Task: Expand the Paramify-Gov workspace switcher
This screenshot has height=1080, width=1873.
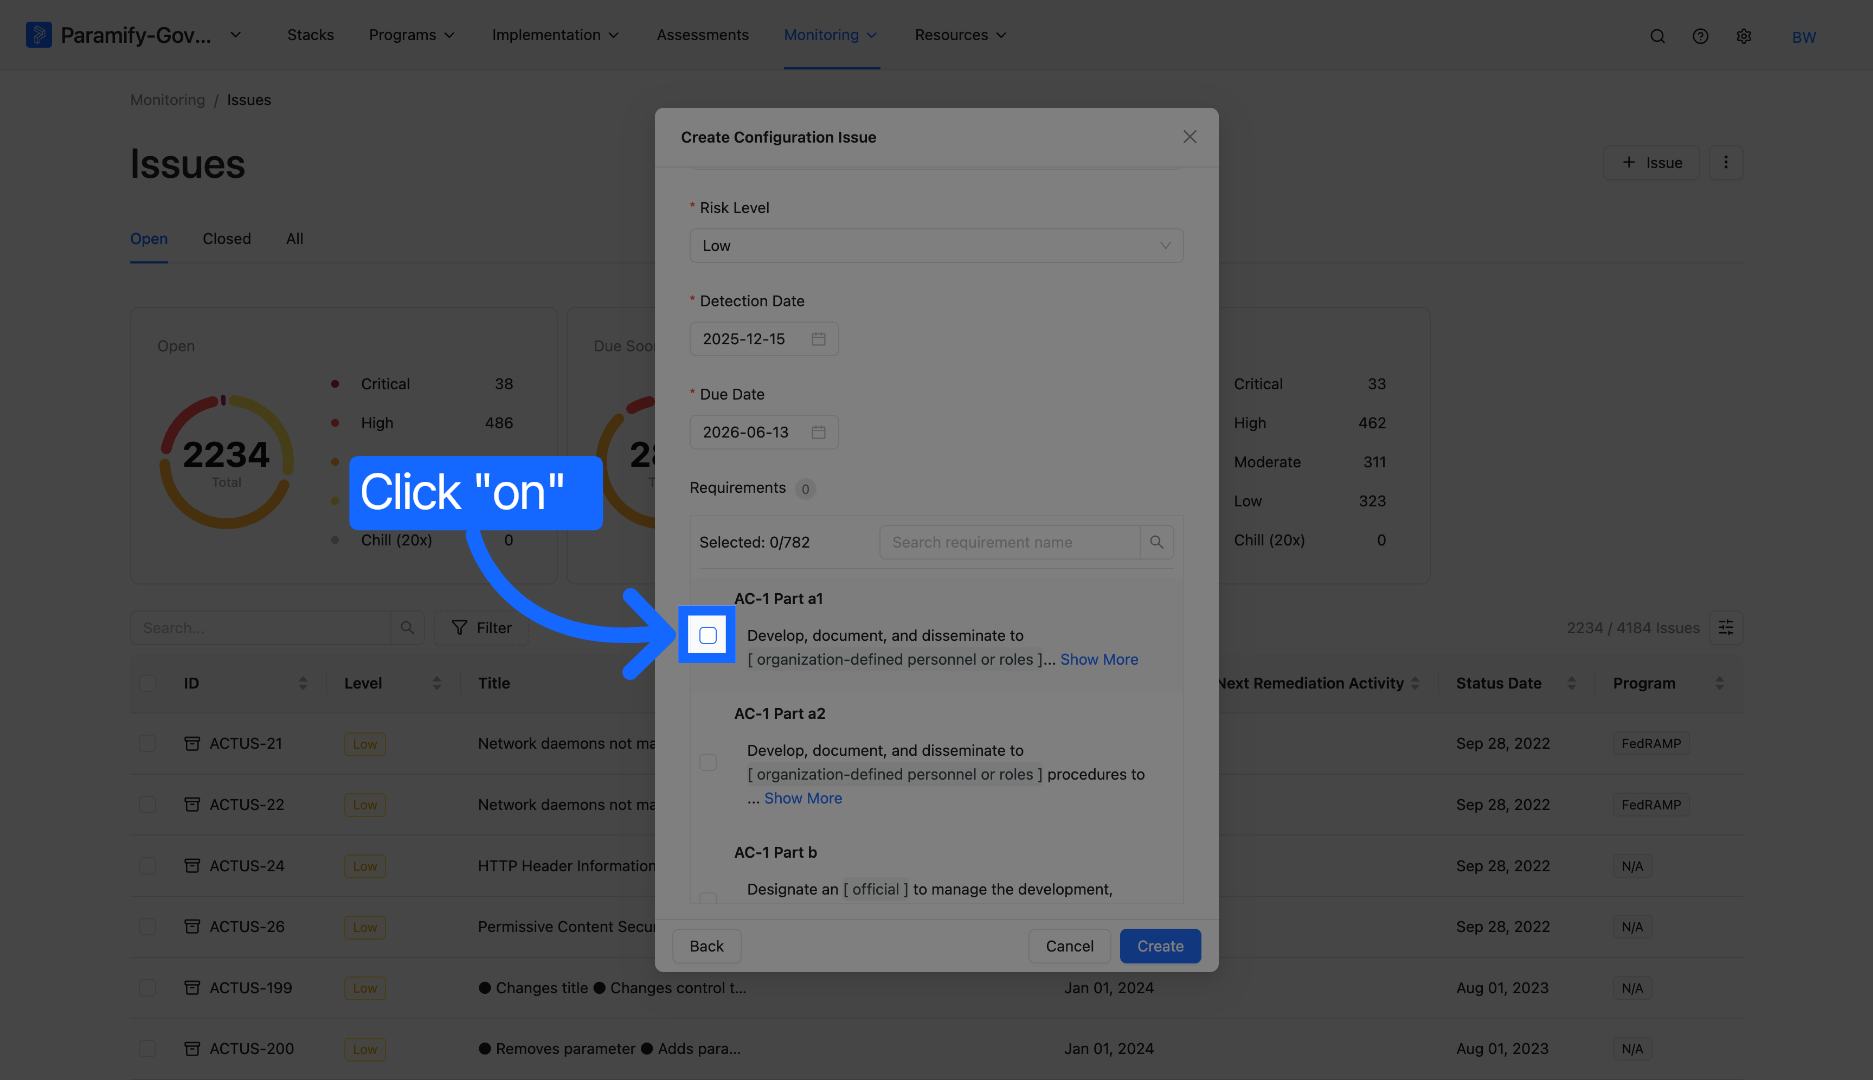Action: (x=235, y=35)
